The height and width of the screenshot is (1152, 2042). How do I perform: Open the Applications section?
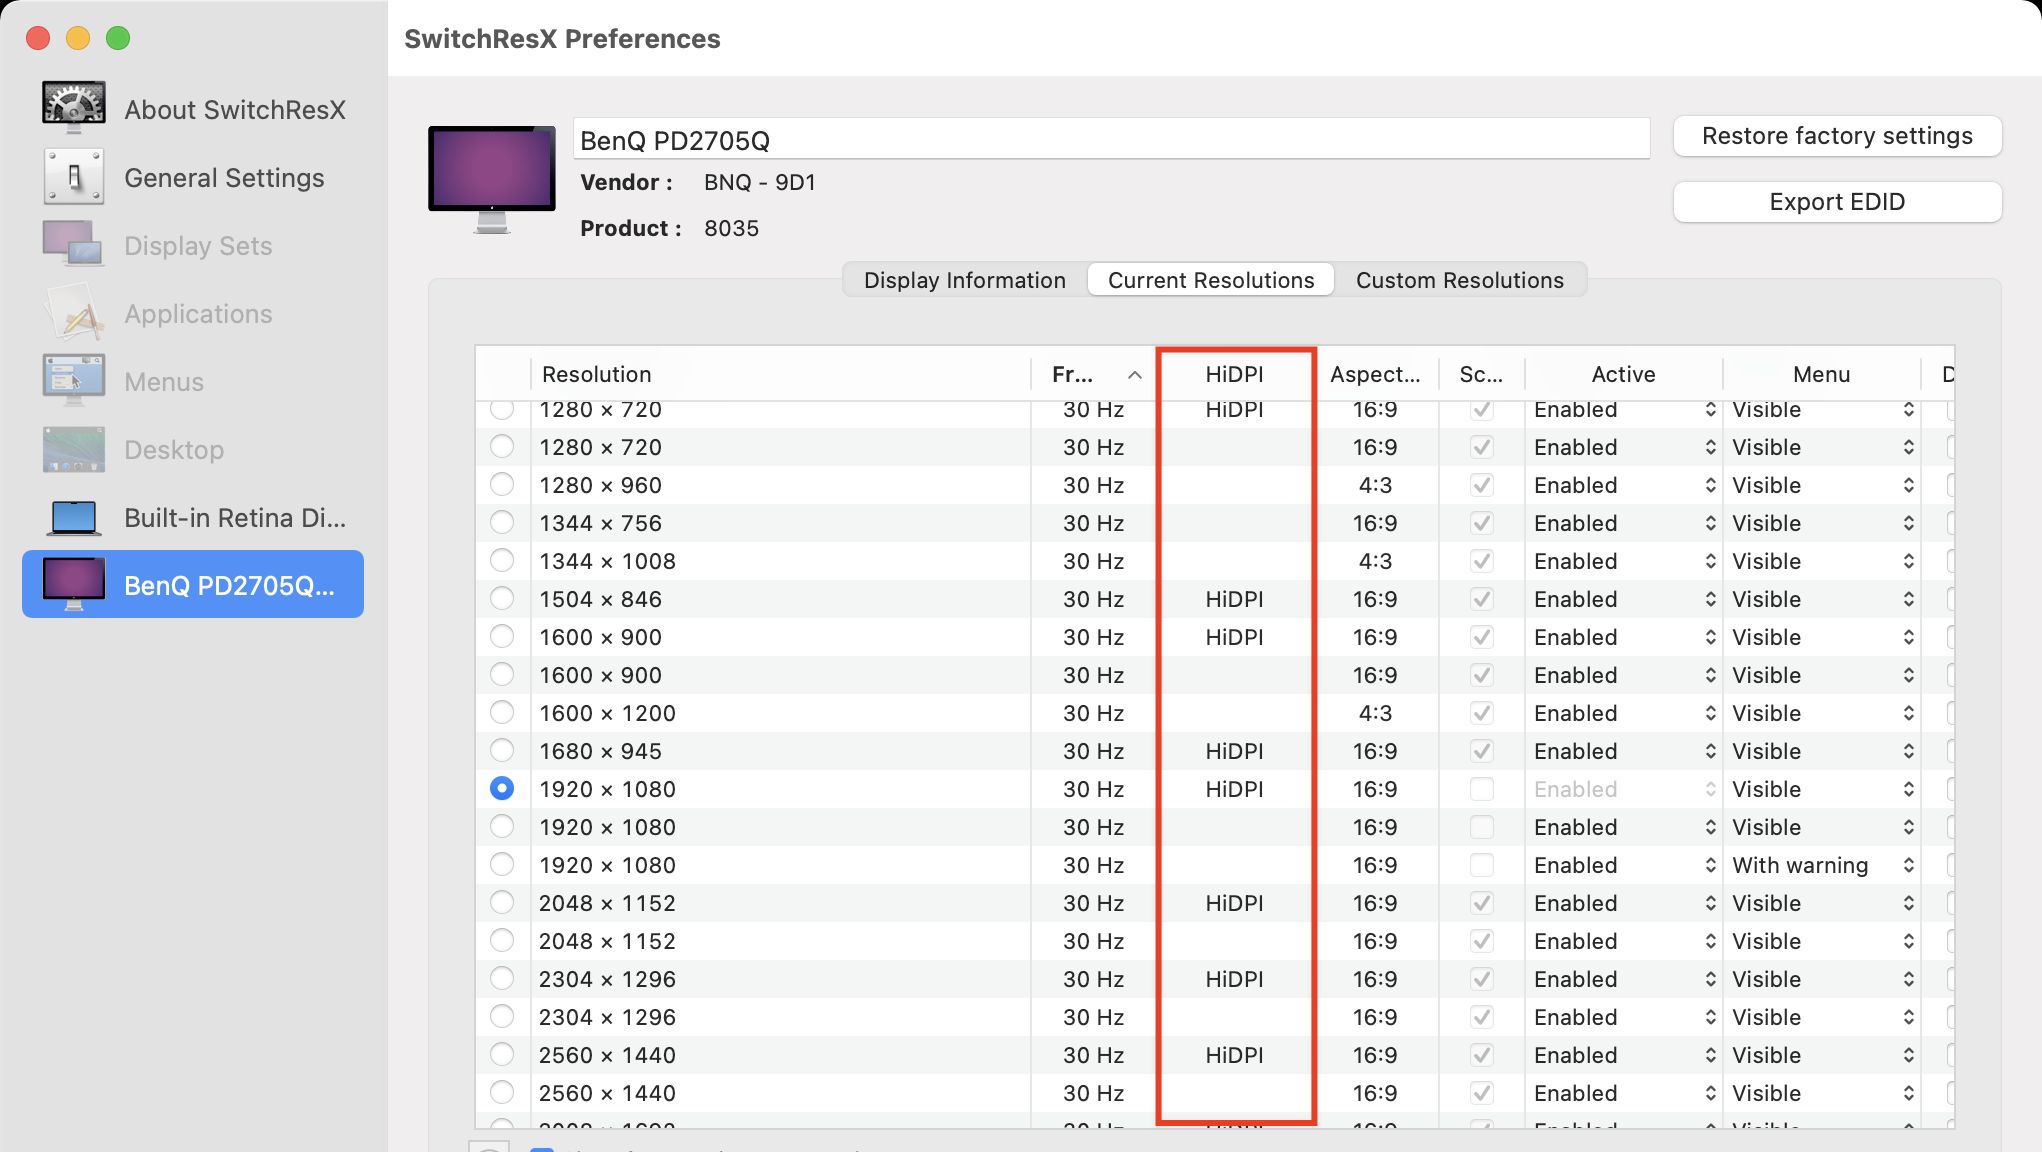pos(197,313)
